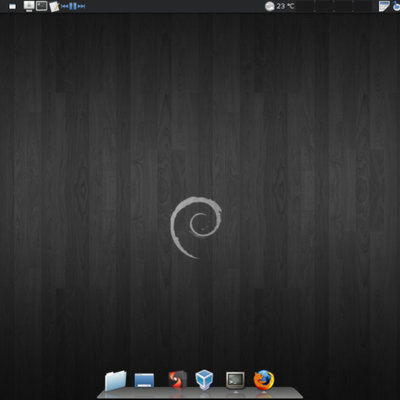This screenshot has height=400, width=400.
Task: Open the folder icon in dock
Action: point(116,380)
